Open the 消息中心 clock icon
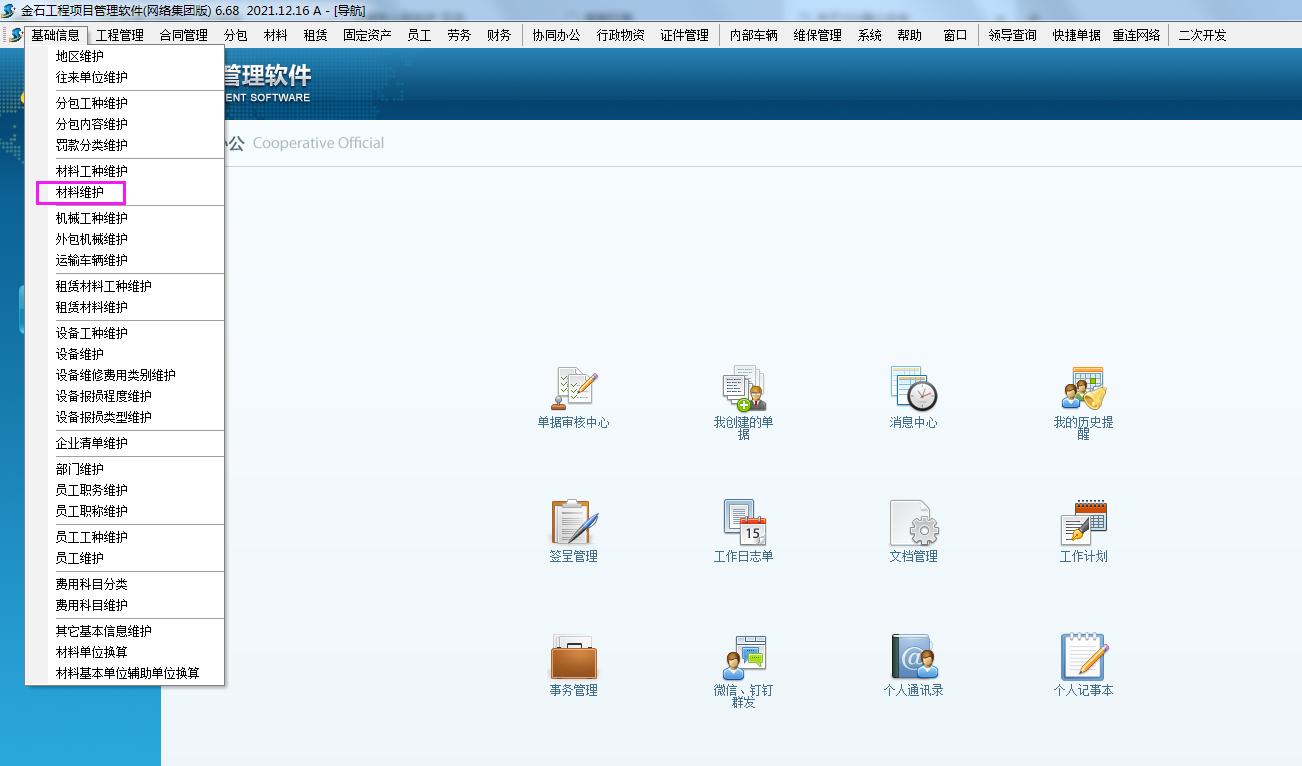The image size is (1302, 766). 913,389
